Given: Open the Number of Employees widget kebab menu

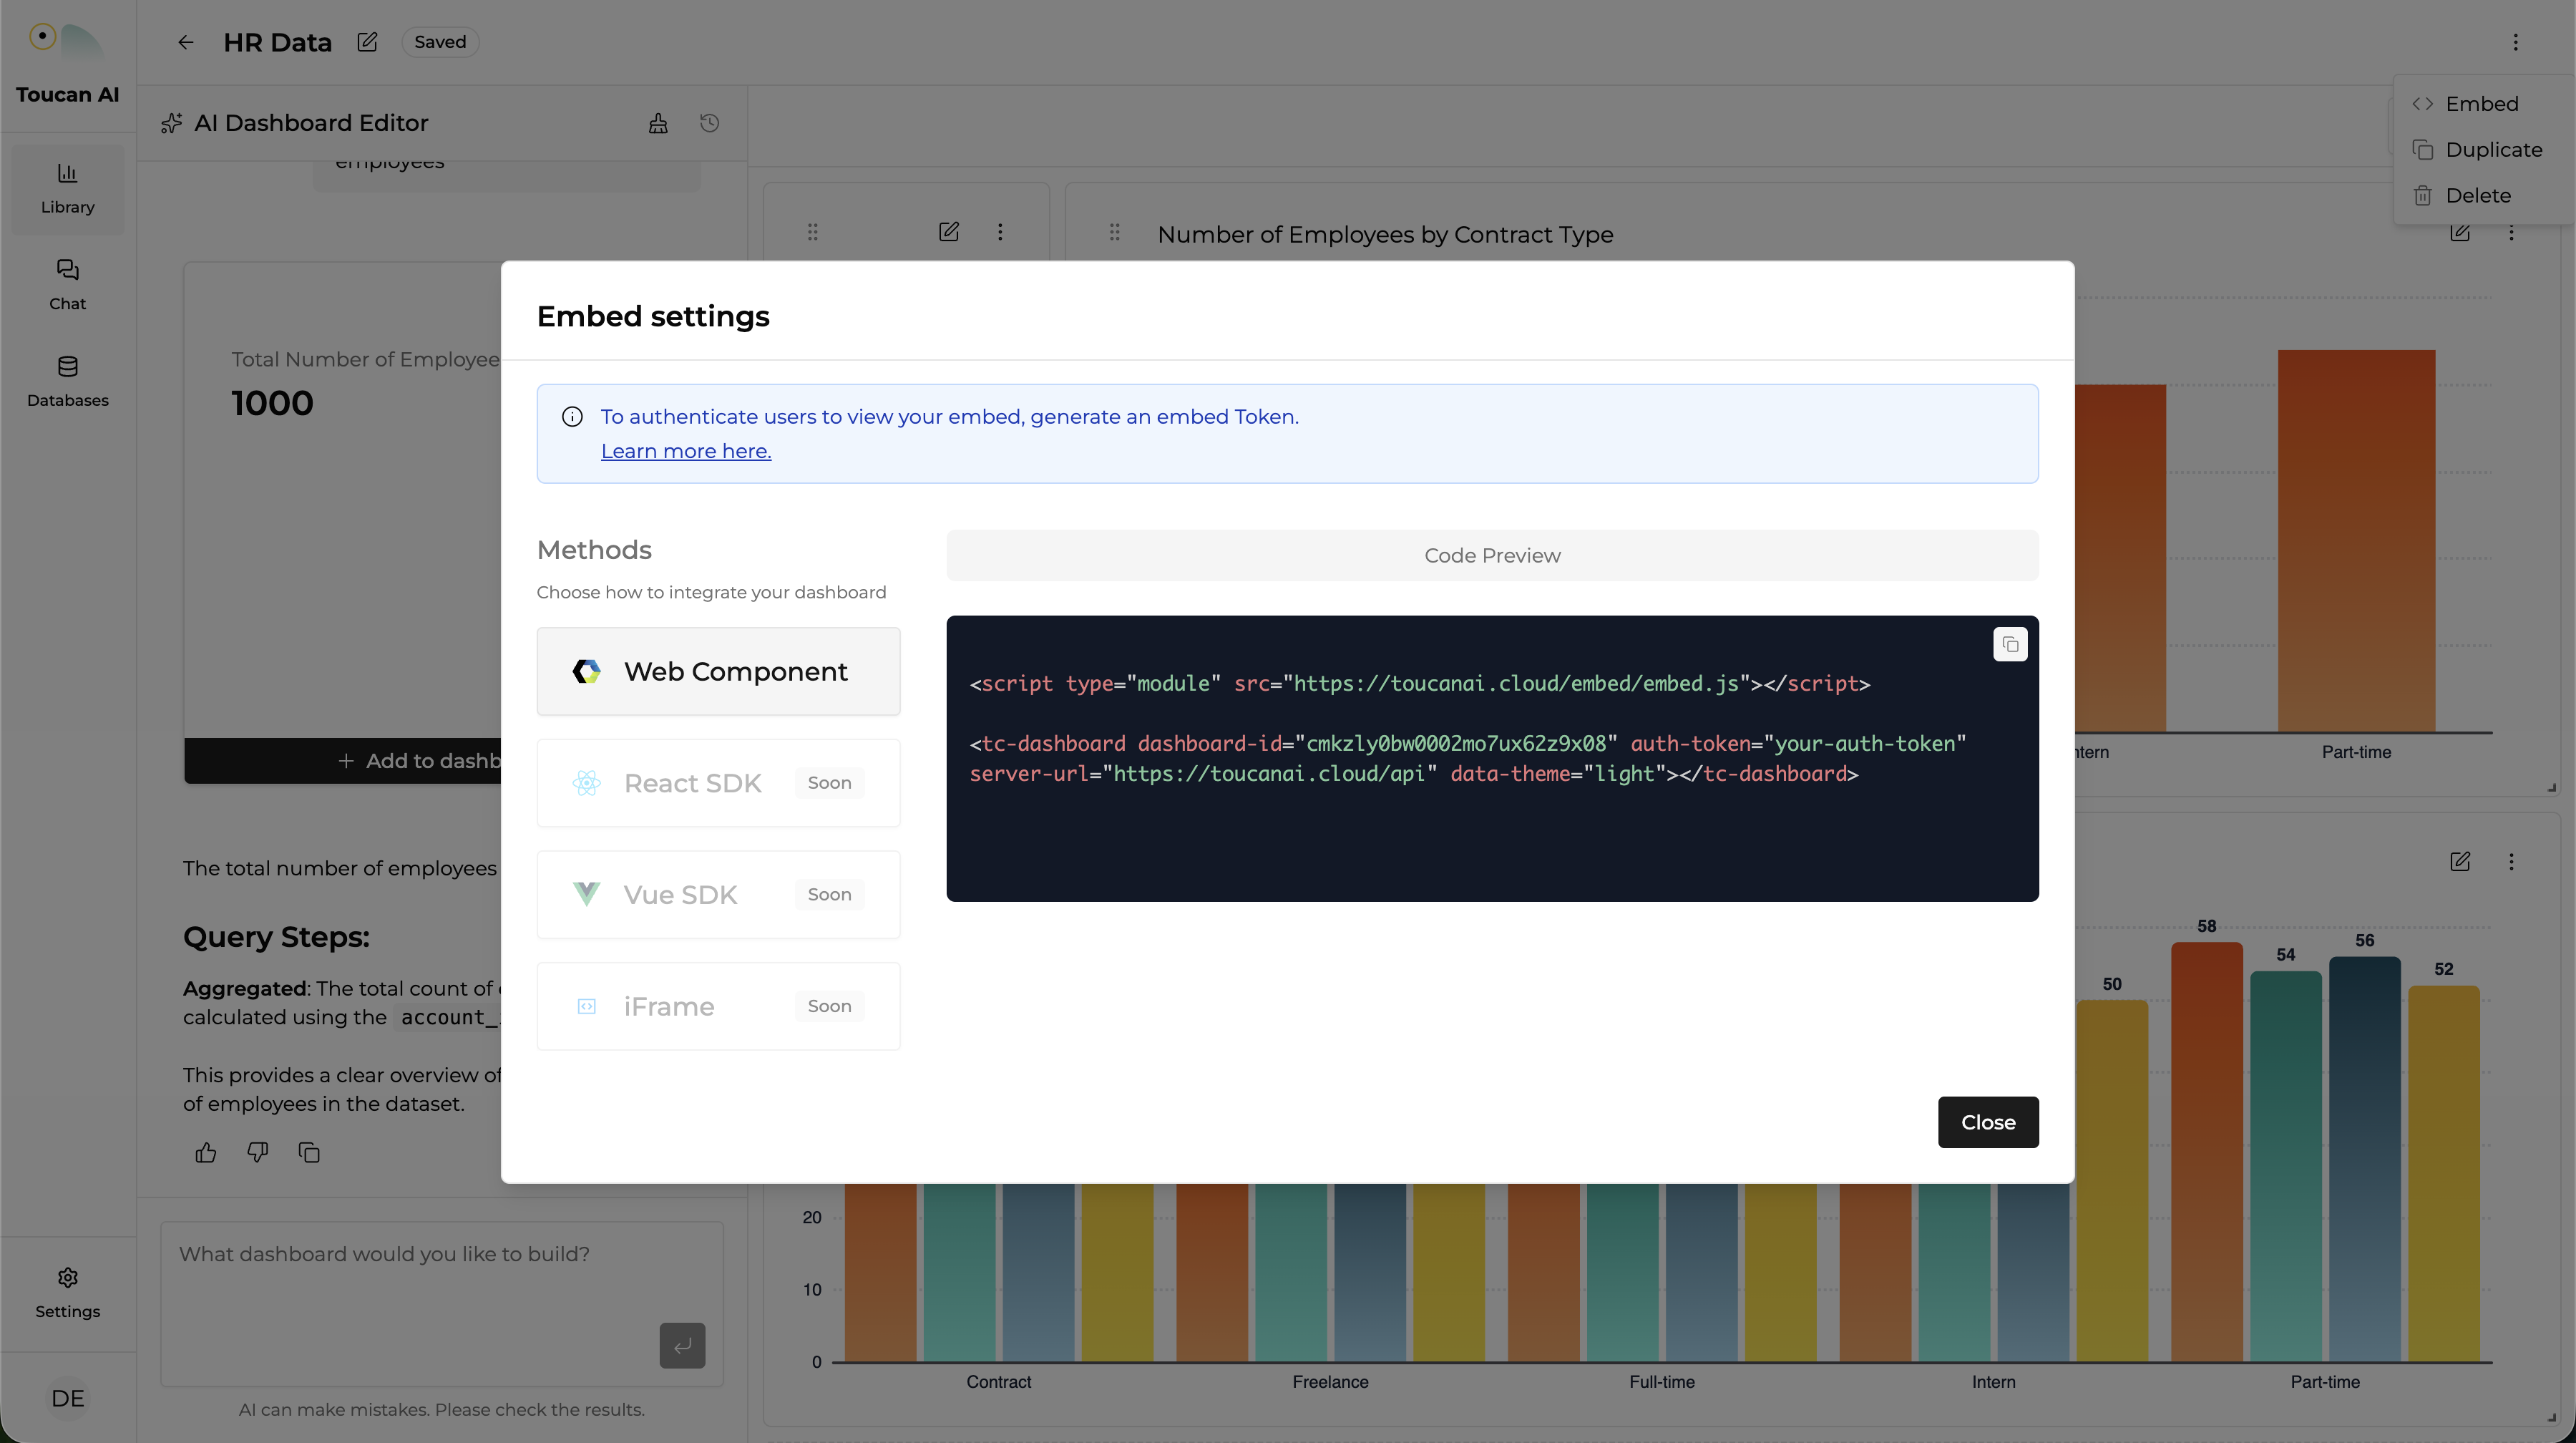Looking at the screenshot, I should coord(2513,233).
